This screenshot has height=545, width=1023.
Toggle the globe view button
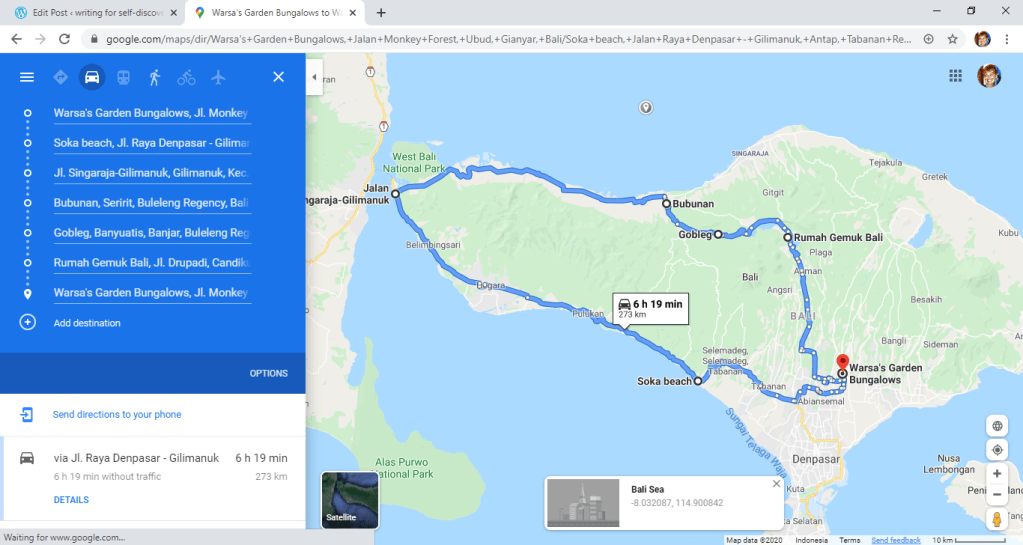(x=997, y=426)
